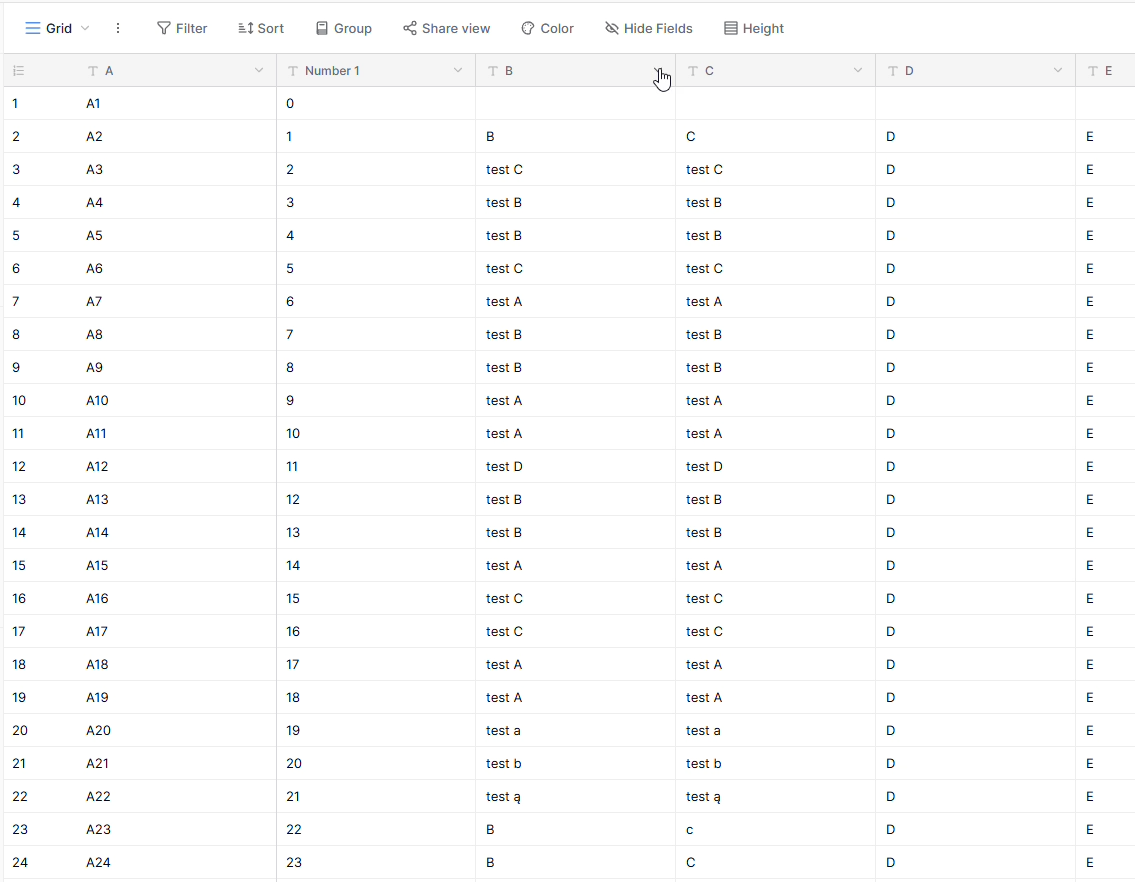Expand Number 1 column dropdown
This screenshot has height=882, width=1135.
click(457, 70)
